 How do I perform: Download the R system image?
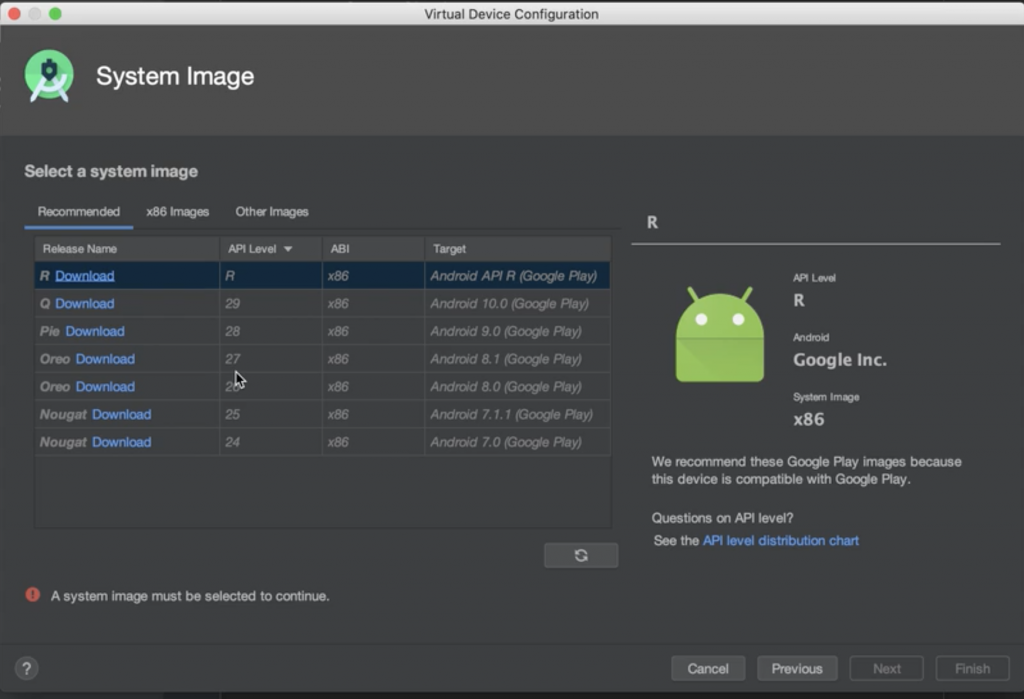(85, 276)
